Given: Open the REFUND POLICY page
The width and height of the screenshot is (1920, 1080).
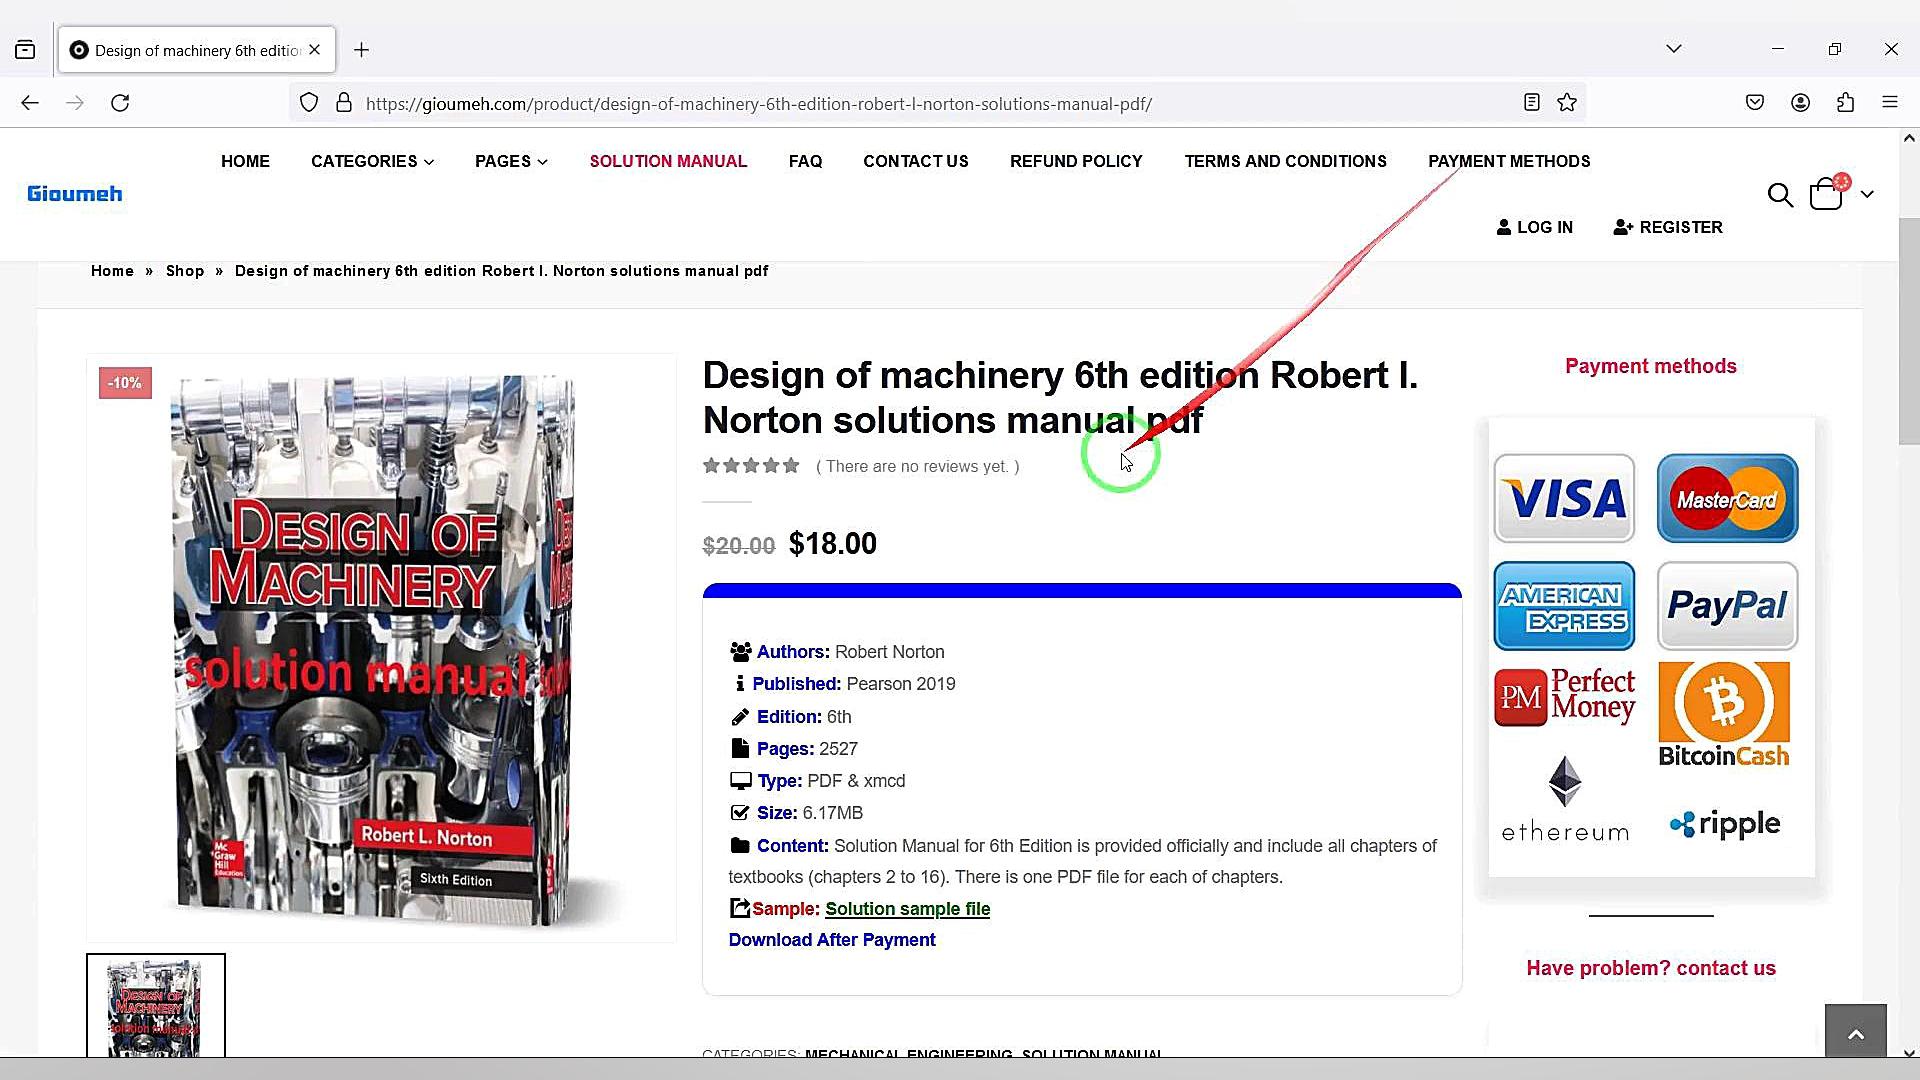Looking at the screenshot, I should coord(1076,161).
